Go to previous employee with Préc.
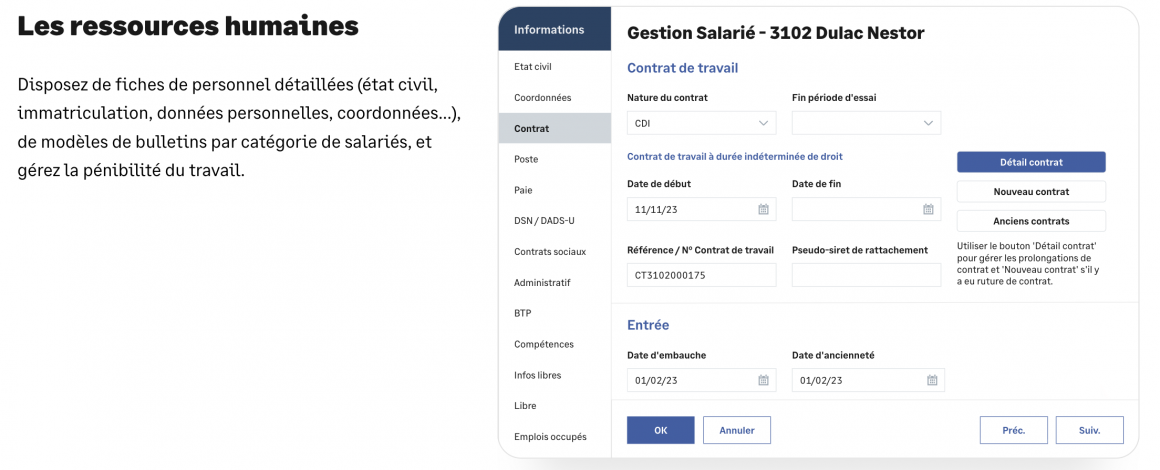Screen dimensions: 1160x470 [x=1013, y=430]
